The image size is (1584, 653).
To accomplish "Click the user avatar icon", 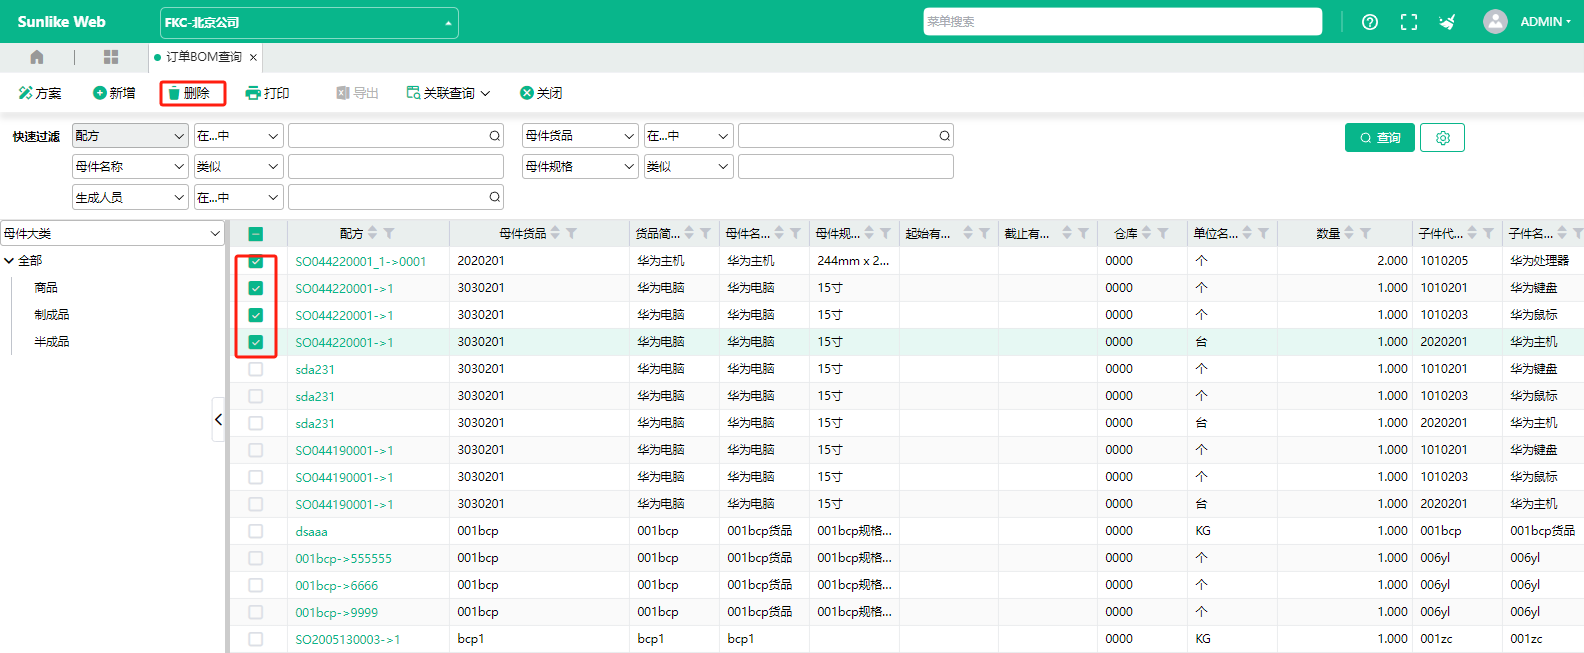I will click(x=1495, y=22).
